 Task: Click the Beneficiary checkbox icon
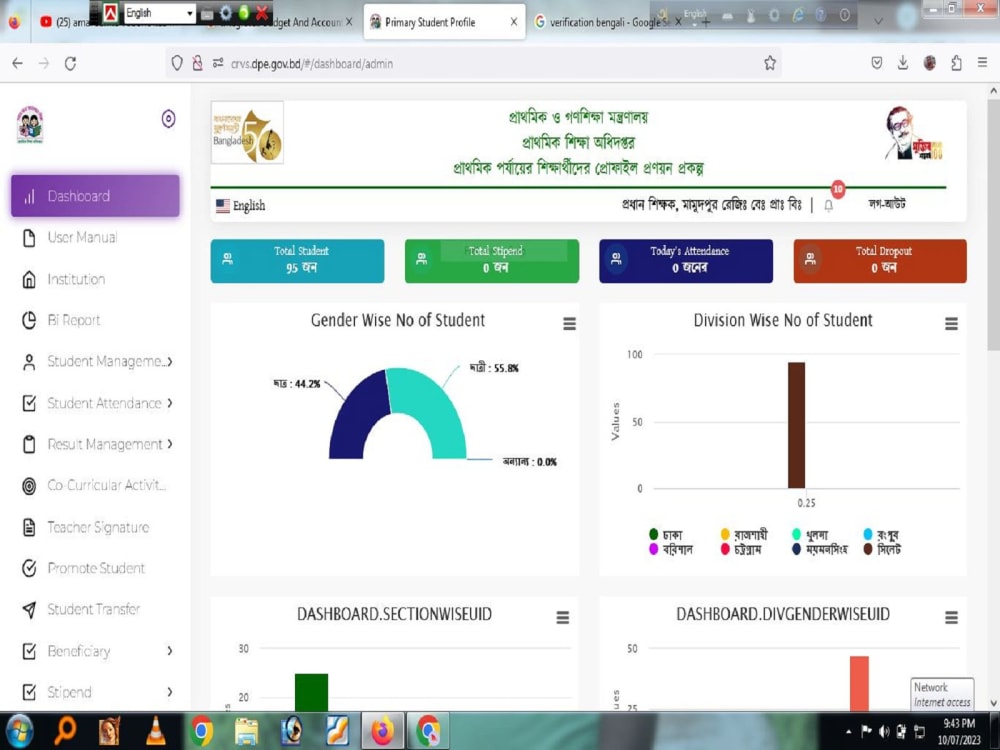coord(29,651)
